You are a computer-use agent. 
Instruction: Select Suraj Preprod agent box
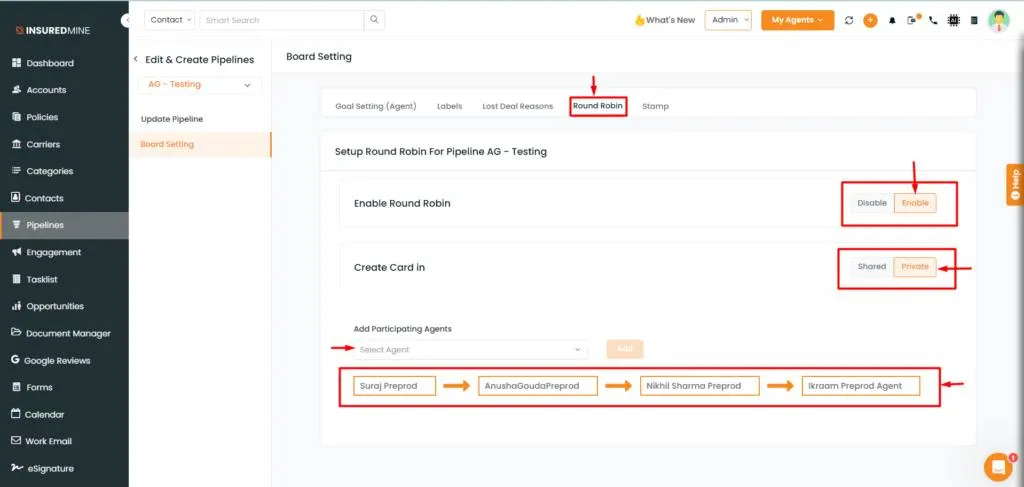(394, 386)
